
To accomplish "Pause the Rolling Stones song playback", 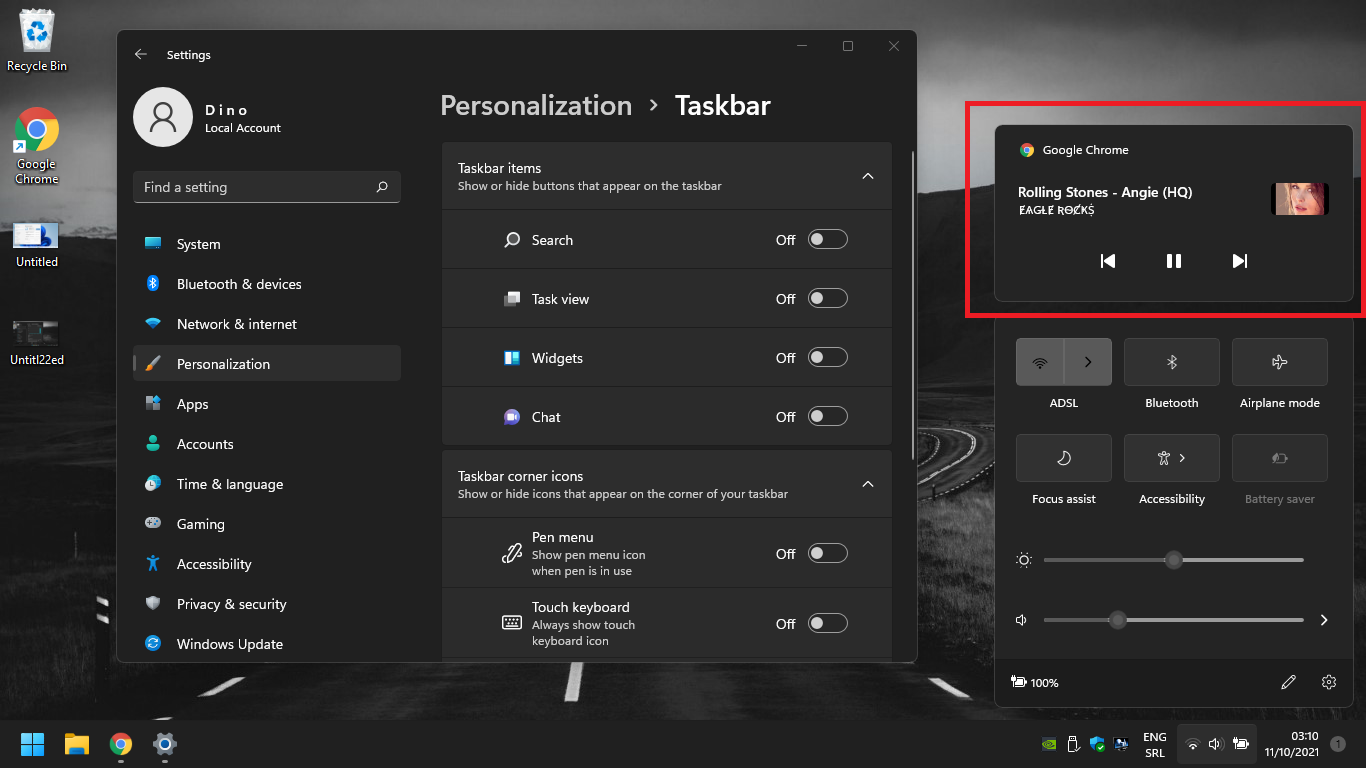I will tap(1174, 261).
